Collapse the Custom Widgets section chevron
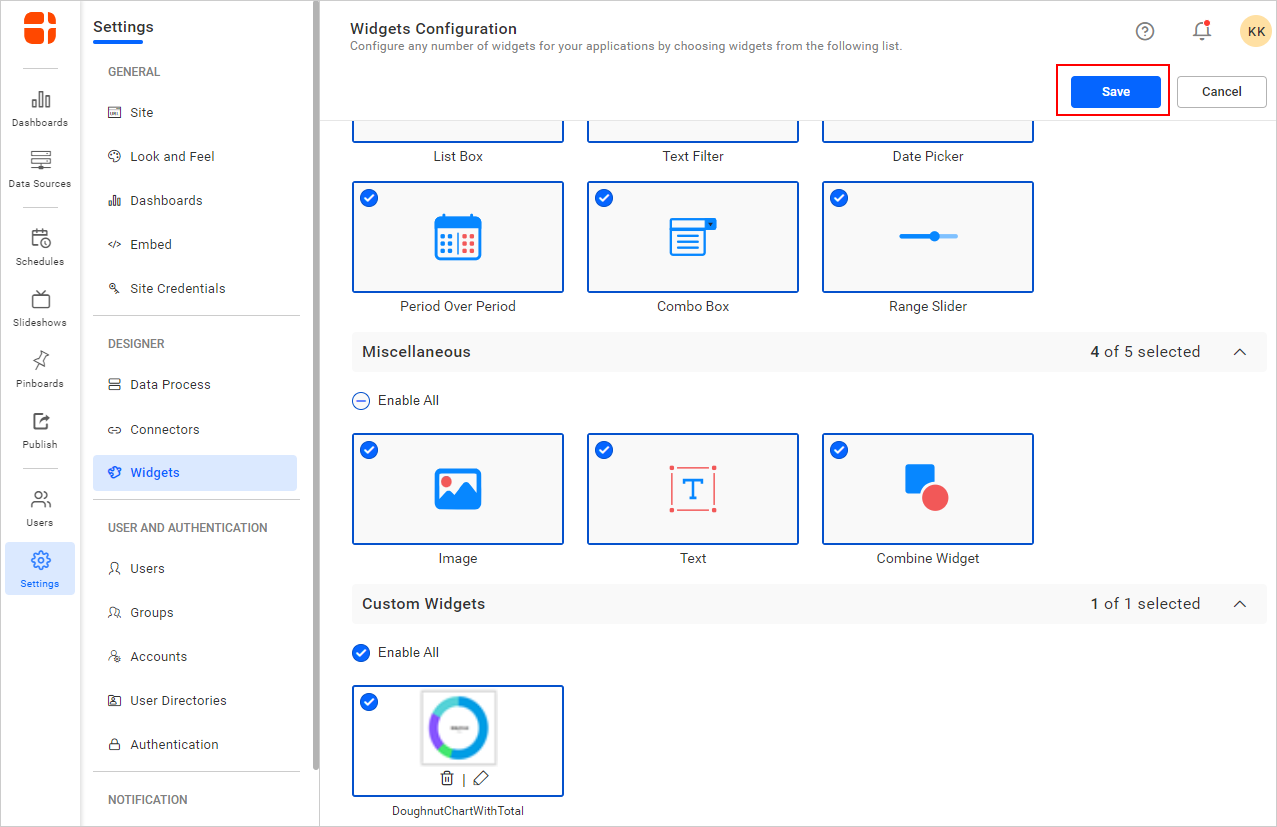The width and height of the screenshot is (1277, 827). [x=1240, y=604]
